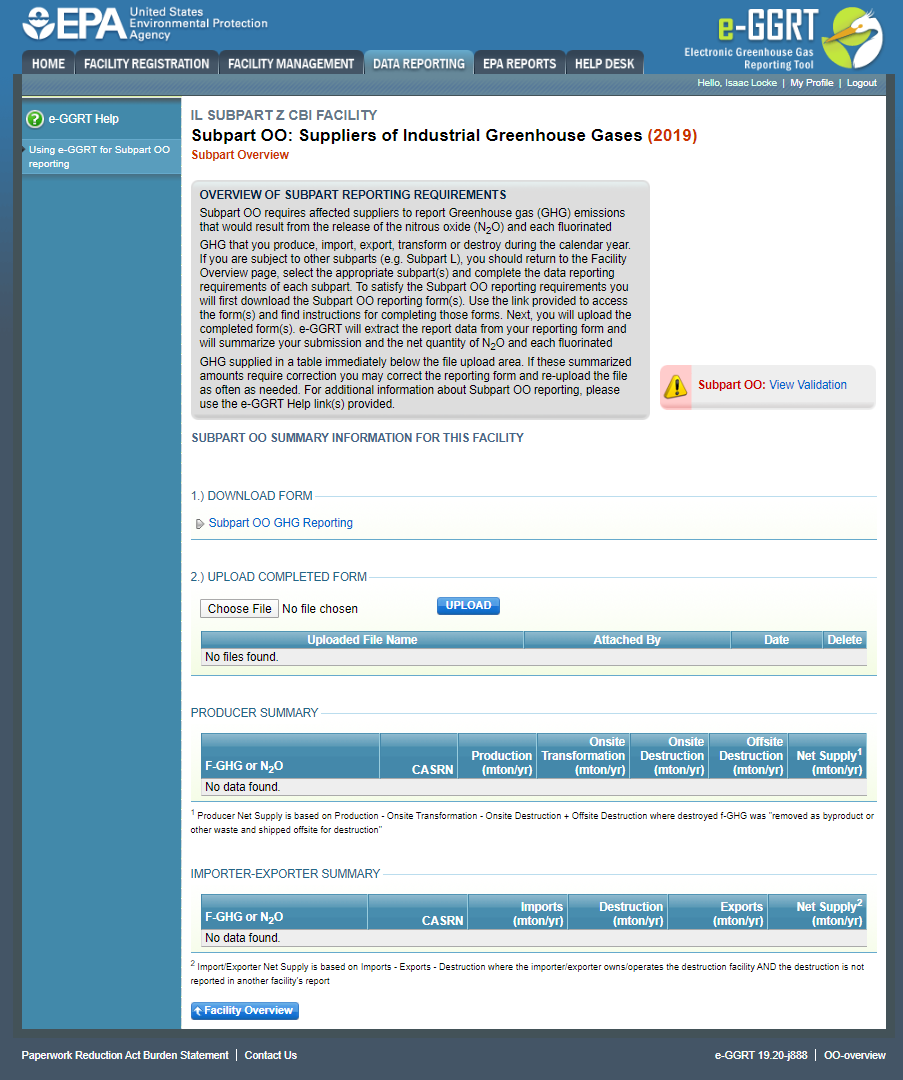Click the yellow validation warning icon
The height and width of the screenshot is (1080, 903).
click(x=676, y=386)
